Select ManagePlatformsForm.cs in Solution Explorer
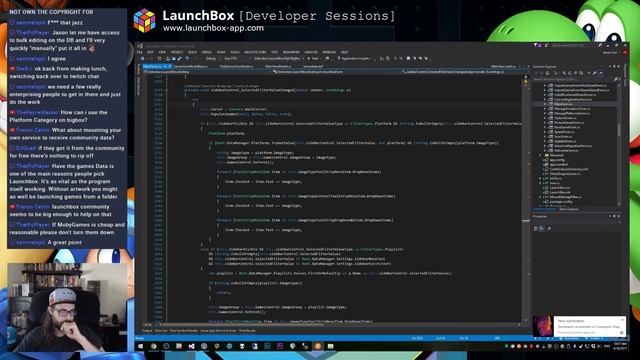Screen dimensions: 640x360 coord(572,113)
